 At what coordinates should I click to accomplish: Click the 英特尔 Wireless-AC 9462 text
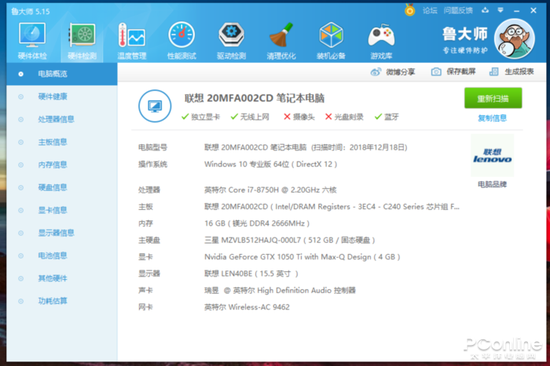tap(247, 307)
